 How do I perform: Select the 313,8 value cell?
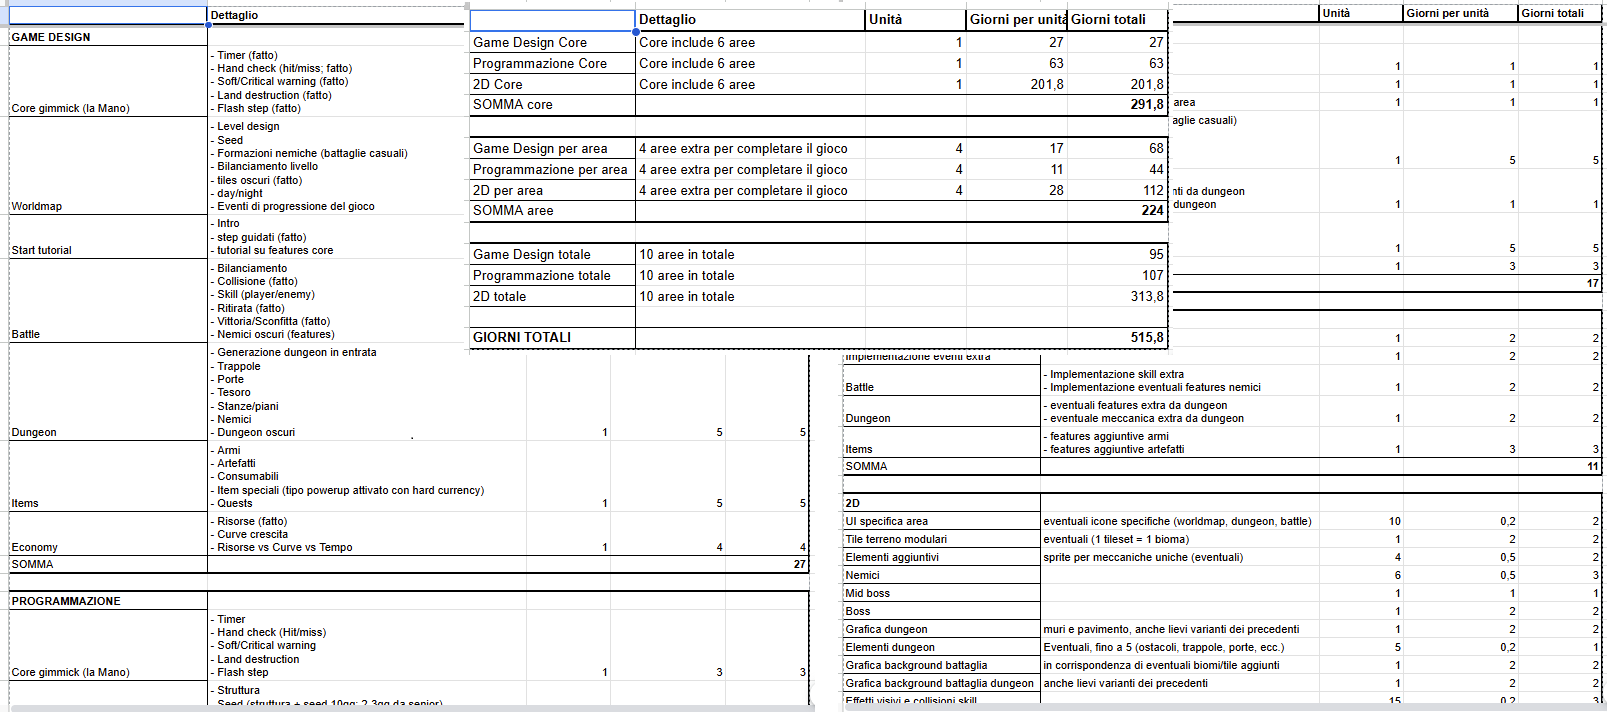coord(1117,296)
